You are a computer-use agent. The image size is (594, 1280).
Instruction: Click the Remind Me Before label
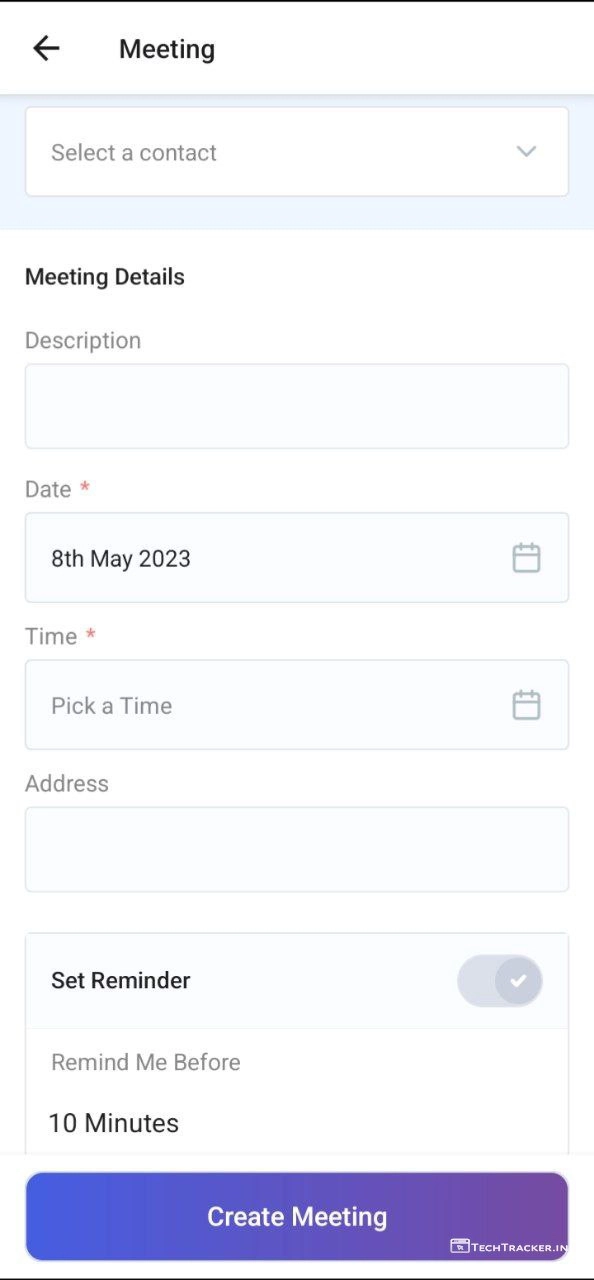pyautogui.click(x=146, y=1062)
